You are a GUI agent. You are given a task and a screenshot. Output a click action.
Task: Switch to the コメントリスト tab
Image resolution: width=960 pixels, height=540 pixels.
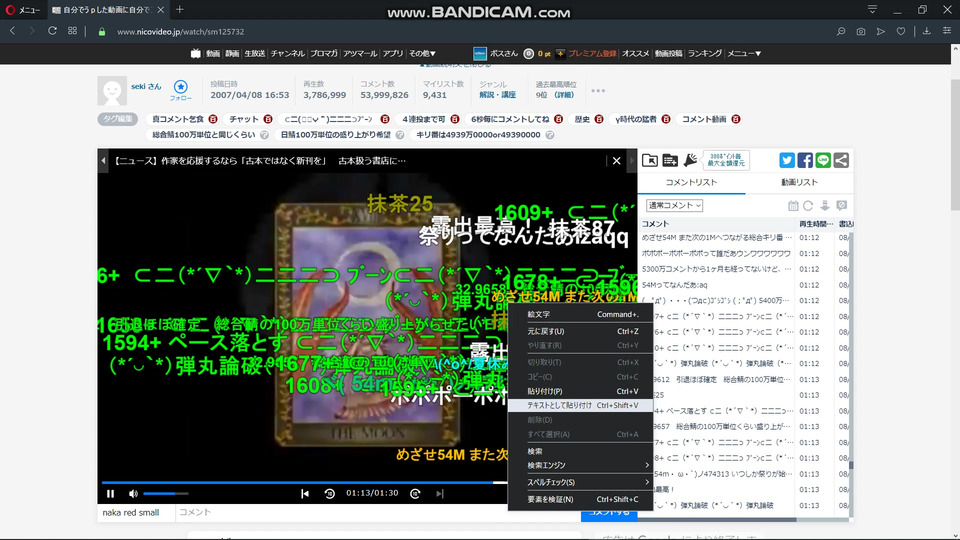[691, 182]
